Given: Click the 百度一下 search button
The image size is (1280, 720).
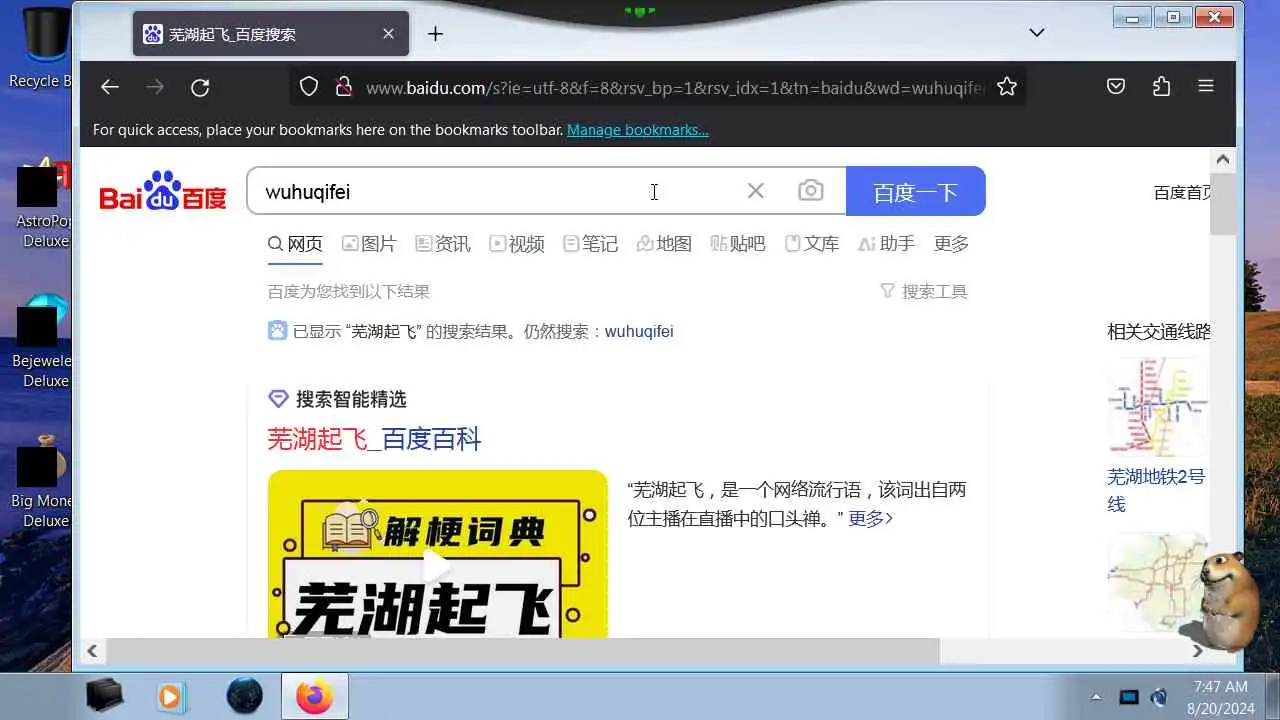Looking at the screenshot, I should [916, 191].
